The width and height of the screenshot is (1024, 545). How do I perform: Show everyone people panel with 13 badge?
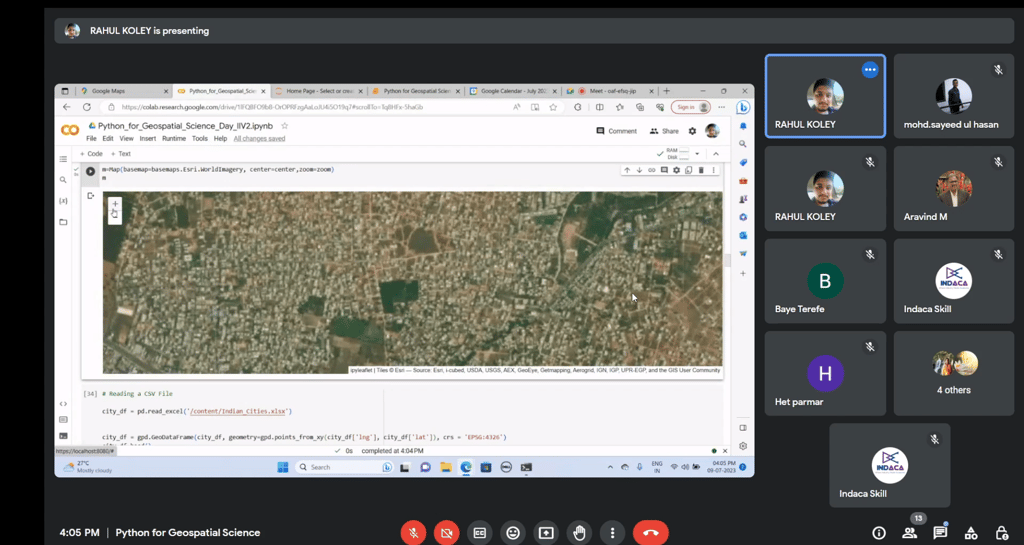click(x=910, y=533)
